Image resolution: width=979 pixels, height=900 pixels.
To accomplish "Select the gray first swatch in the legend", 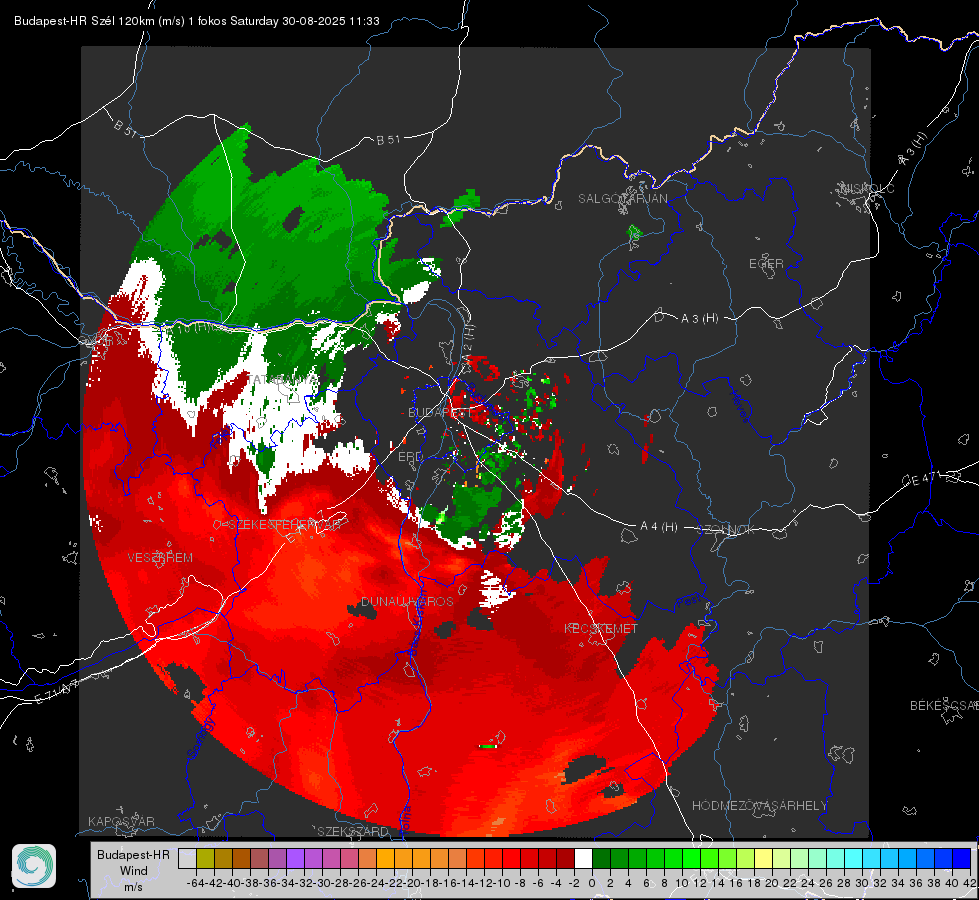I will coord(187,859).
